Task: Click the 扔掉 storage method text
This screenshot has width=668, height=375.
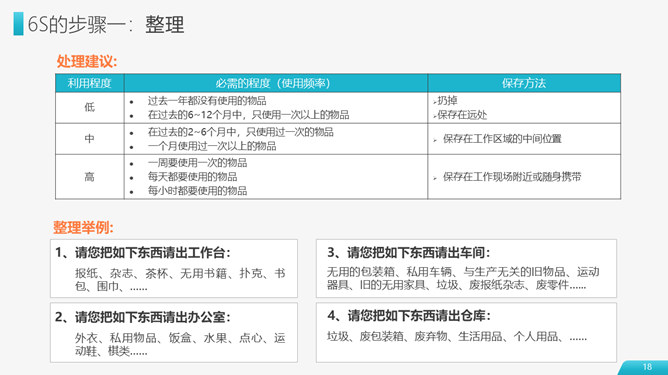Action: (447, 101)
